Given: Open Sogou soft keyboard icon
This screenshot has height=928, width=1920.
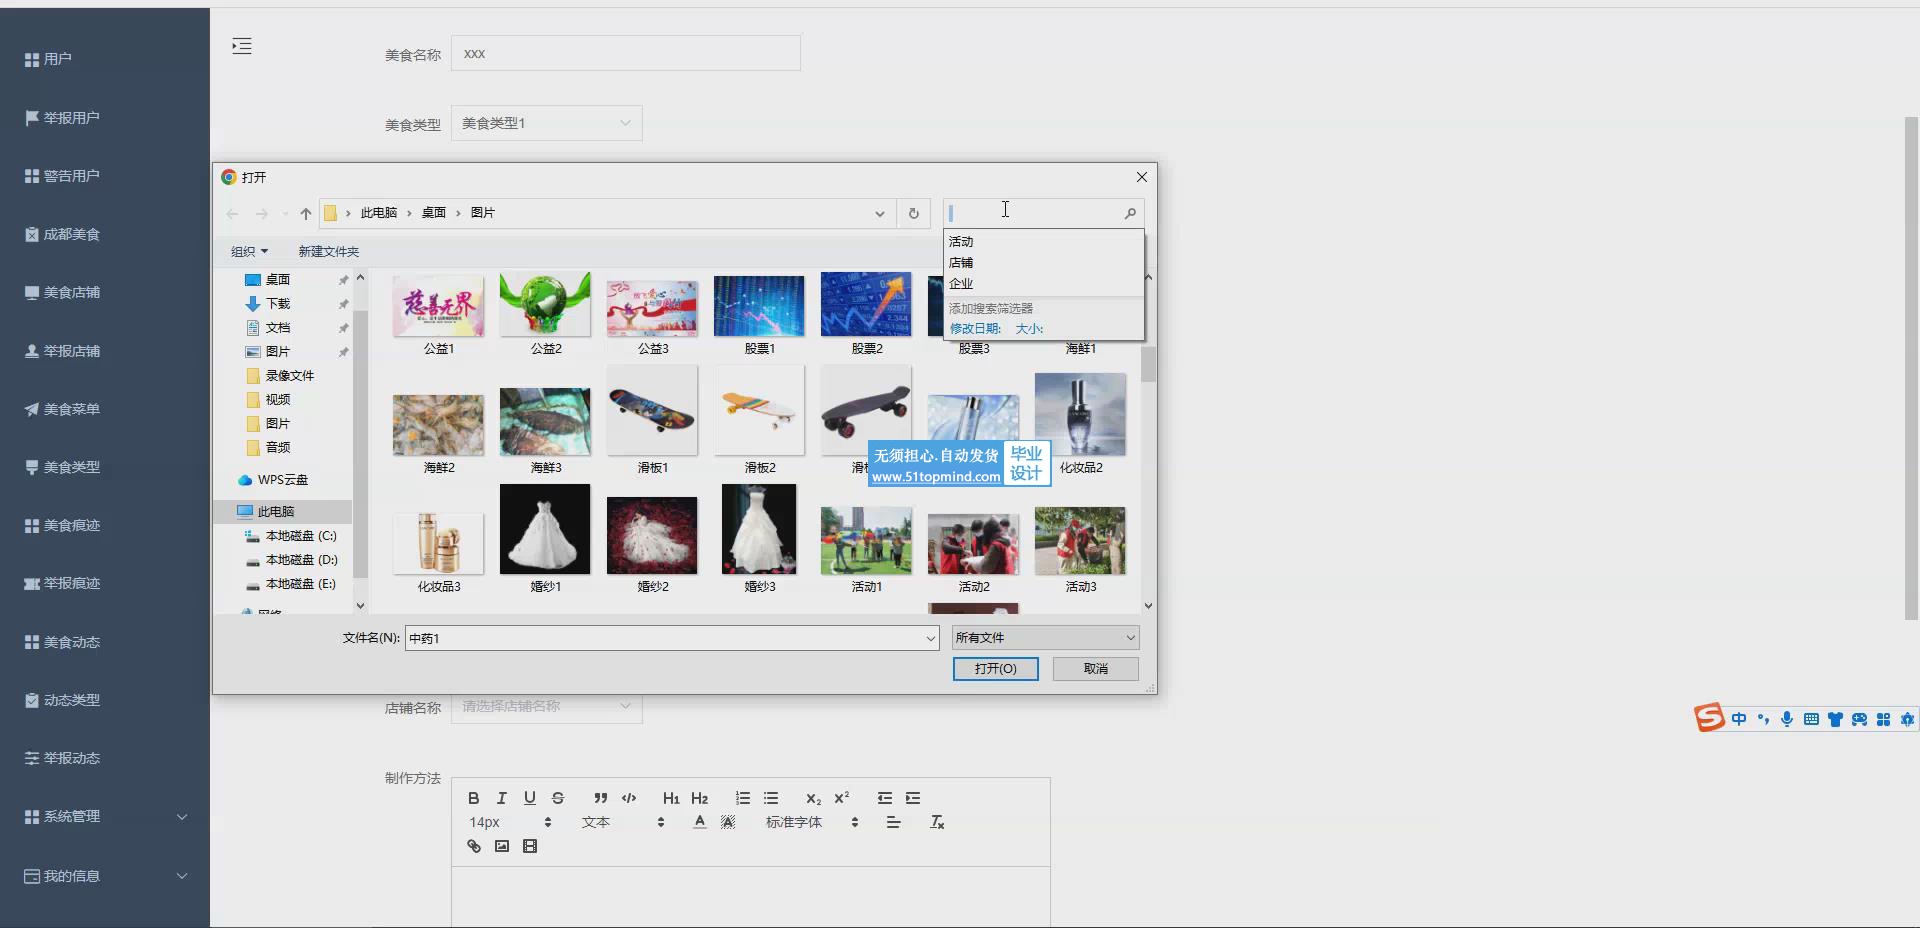Looking at the screenshot, I should pos(1811,719).
